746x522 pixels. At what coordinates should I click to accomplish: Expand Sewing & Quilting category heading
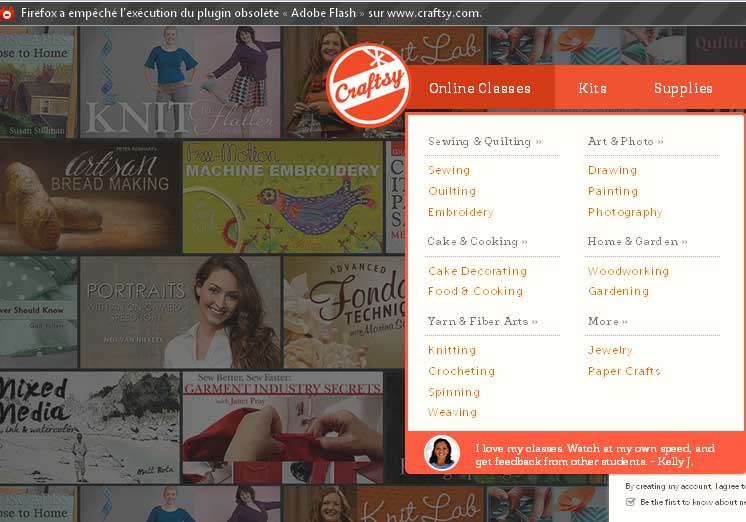[484, 142]
